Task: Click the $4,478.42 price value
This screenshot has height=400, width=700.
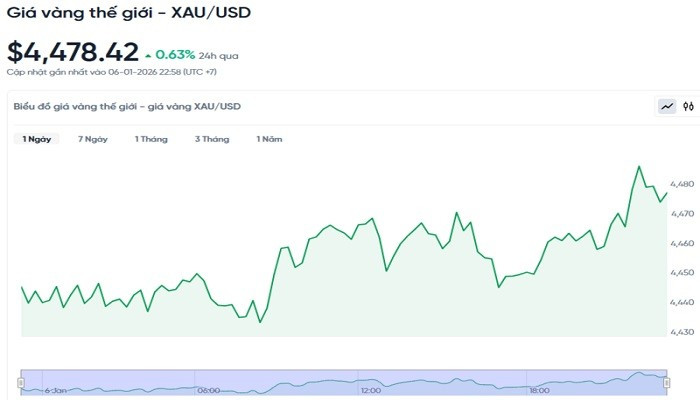Action: tap(72, 52)
